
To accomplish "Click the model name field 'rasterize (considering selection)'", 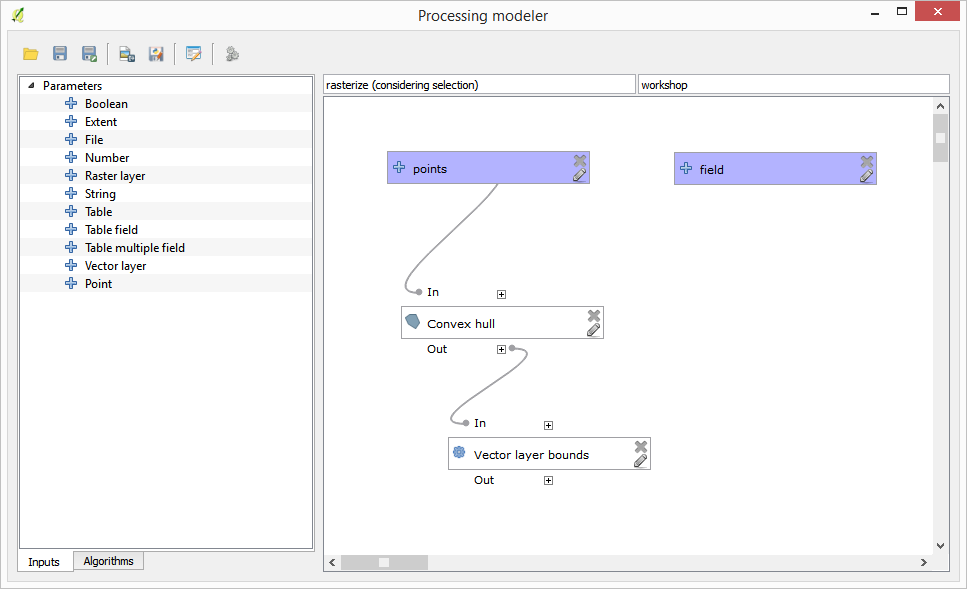I will [479, 85].
